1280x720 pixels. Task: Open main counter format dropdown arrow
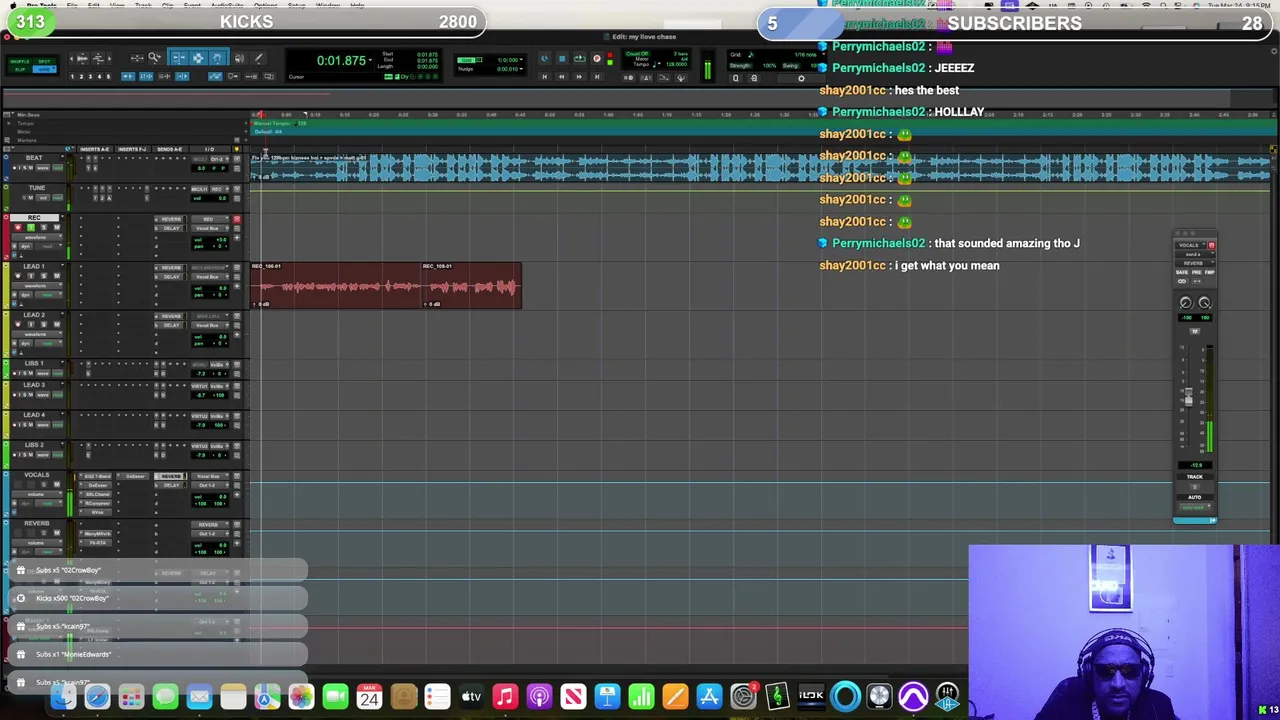[370, 60]
